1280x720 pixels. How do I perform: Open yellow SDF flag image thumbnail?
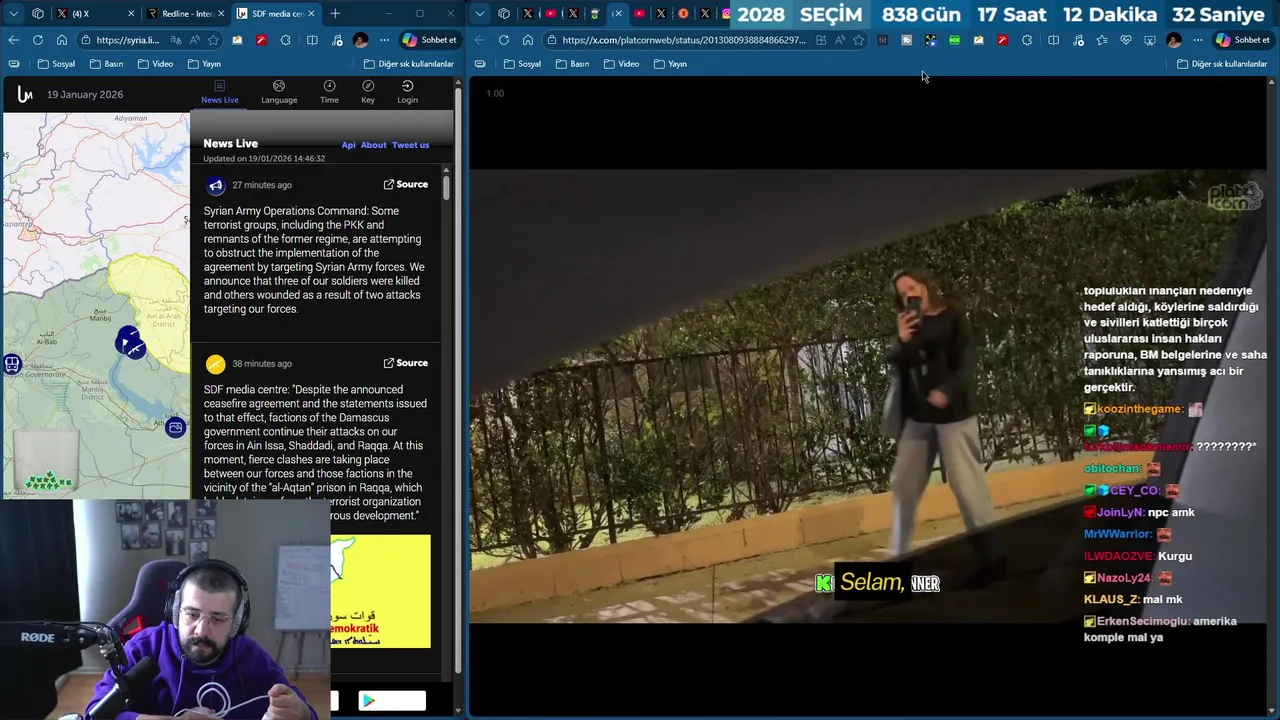tap(381, 591)
